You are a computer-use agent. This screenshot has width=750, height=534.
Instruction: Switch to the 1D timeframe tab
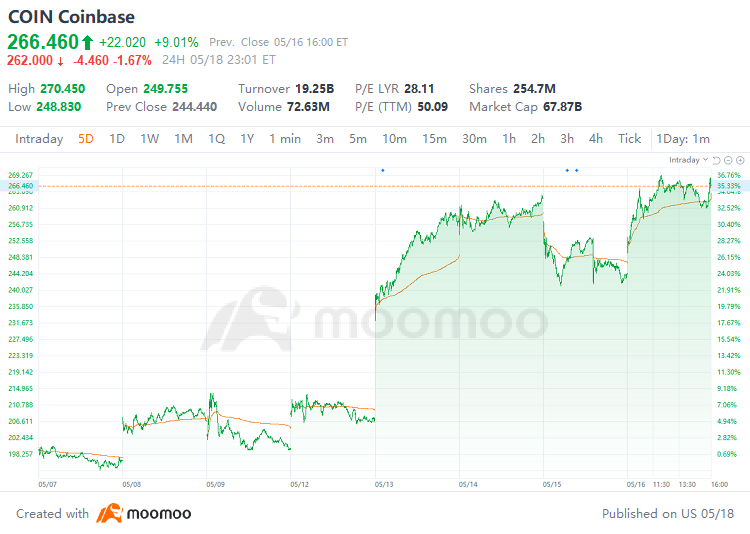[117, 139]
